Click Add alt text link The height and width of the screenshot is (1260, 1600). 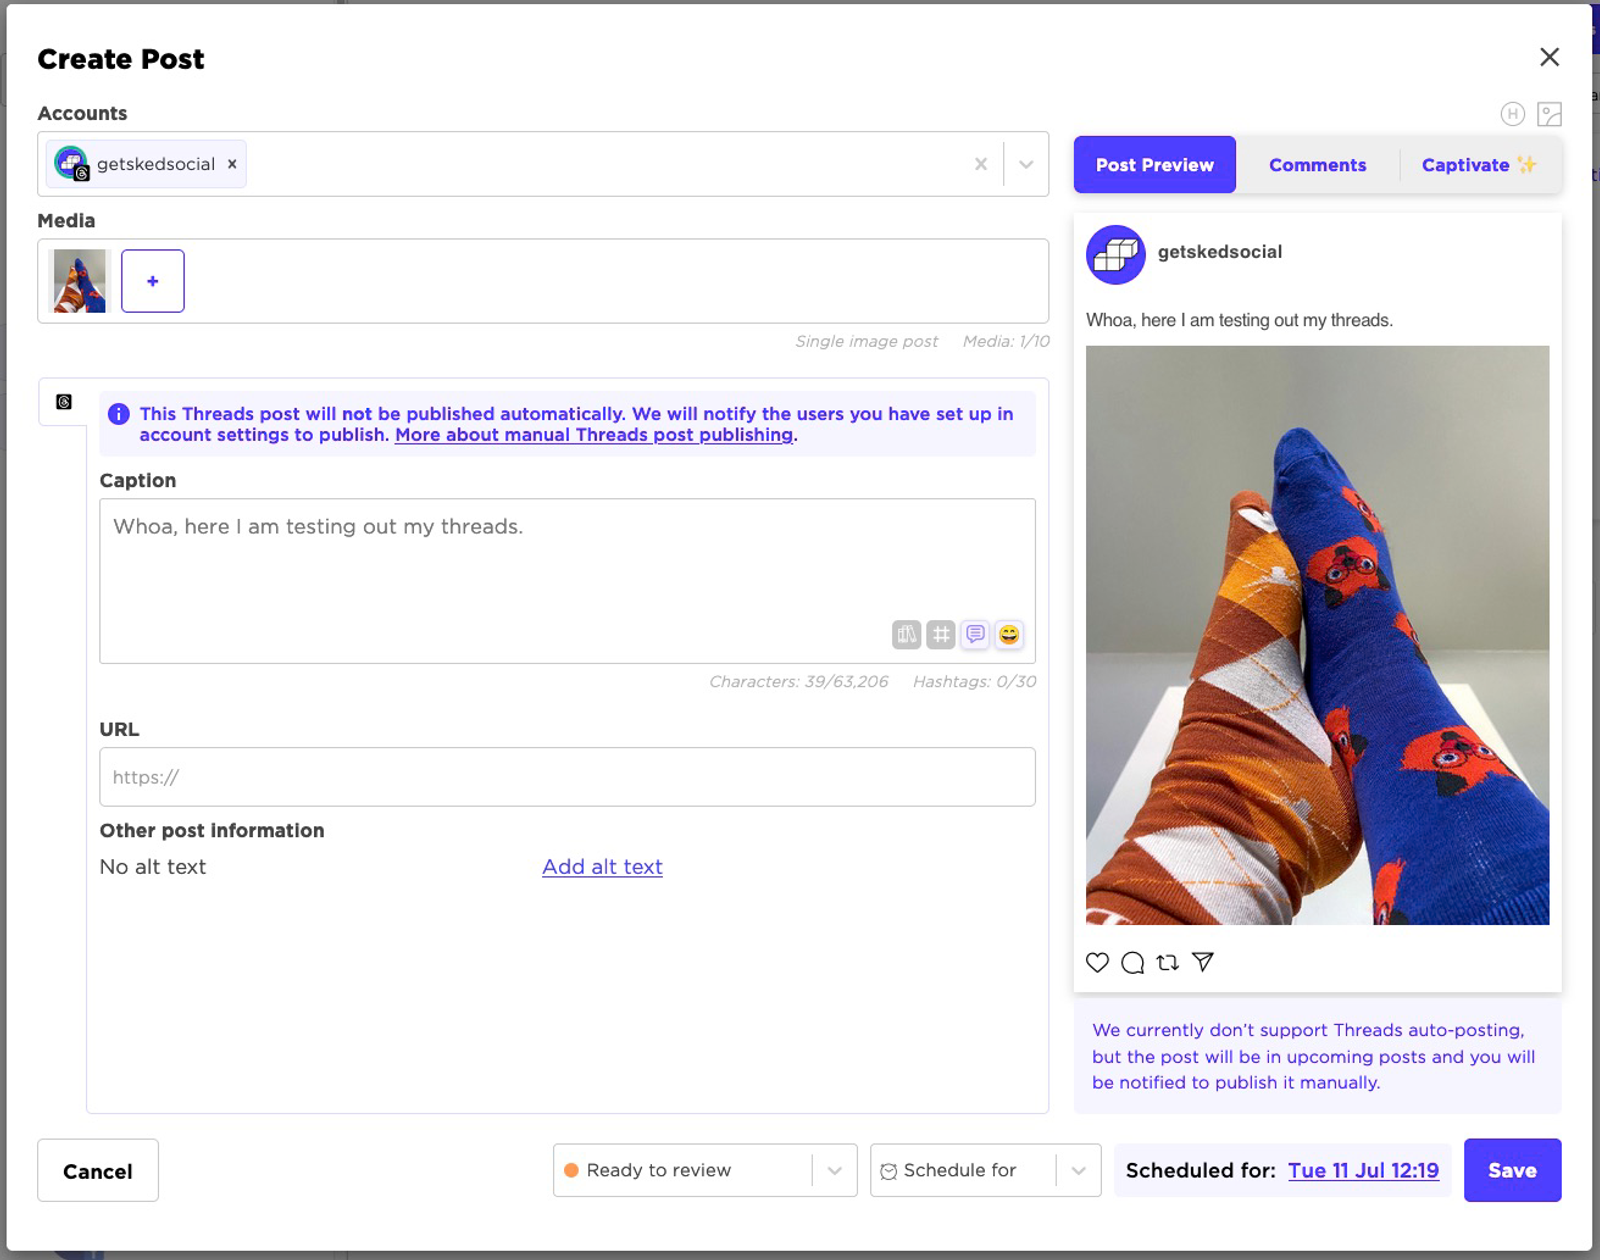pos(602,867)
